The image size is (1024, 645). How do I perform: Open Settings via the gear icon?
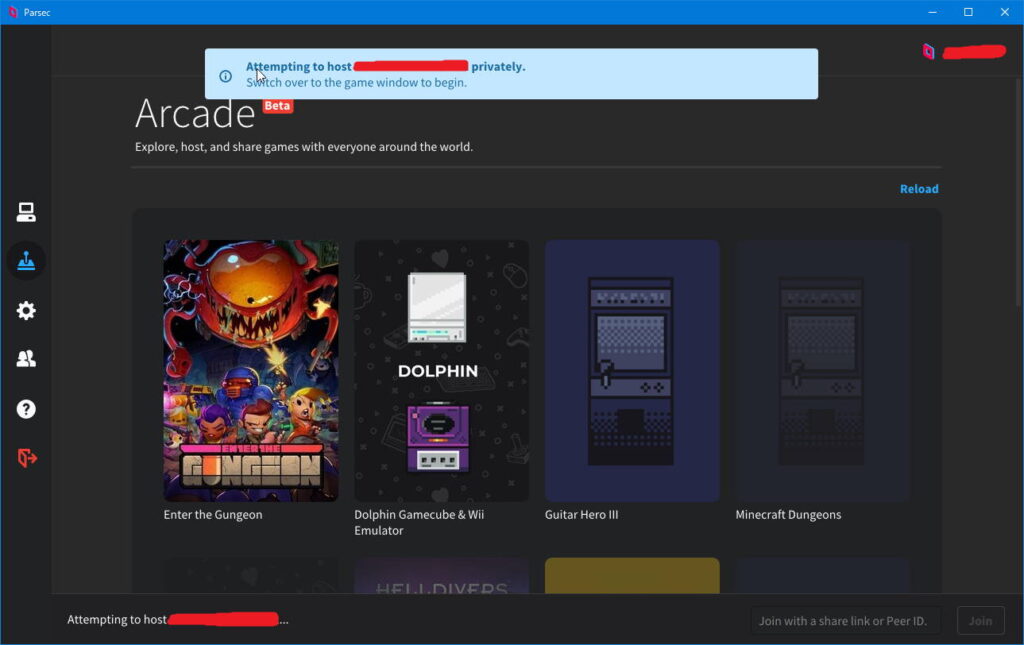click(x=26, y=310)
